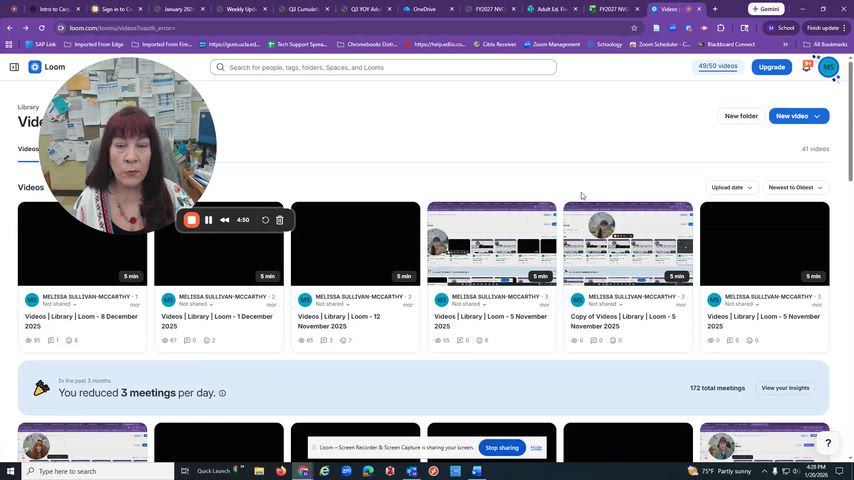The height and width of the screenshot is (480, 854).
Task: Open the help question mark button
Action: click(x=828, y=442)
